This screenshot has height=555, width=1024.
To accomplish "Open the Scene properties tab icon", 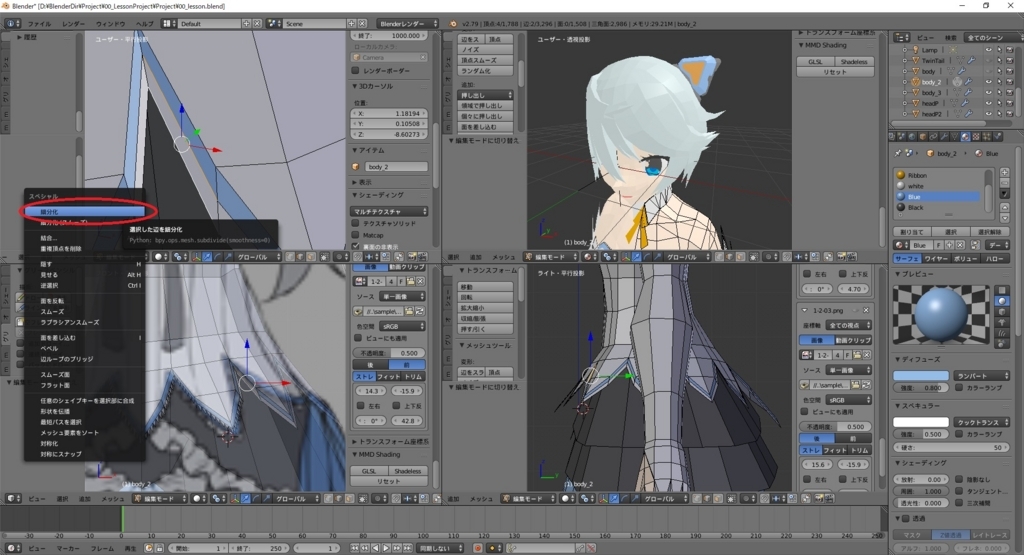I will (x=901, y=136).
